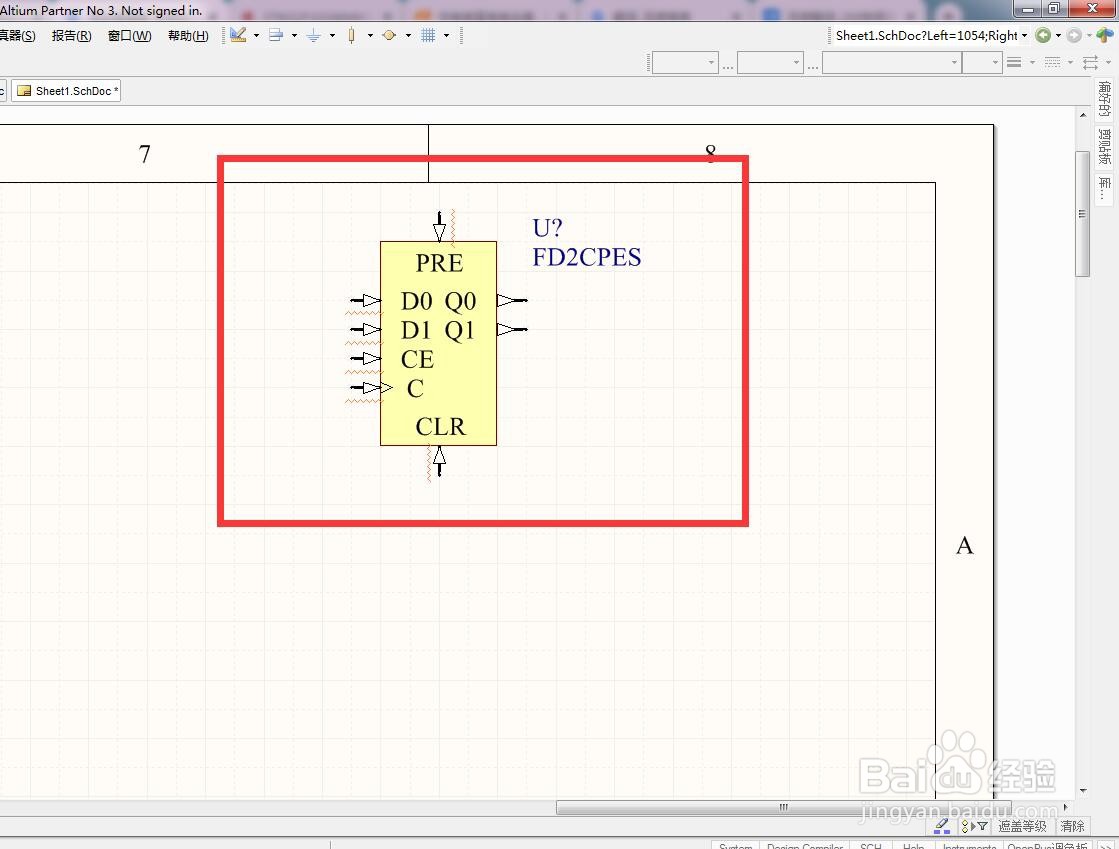
Task: Expand the alignment tools dropdown arrow
Action: click(x=294, y=35)
